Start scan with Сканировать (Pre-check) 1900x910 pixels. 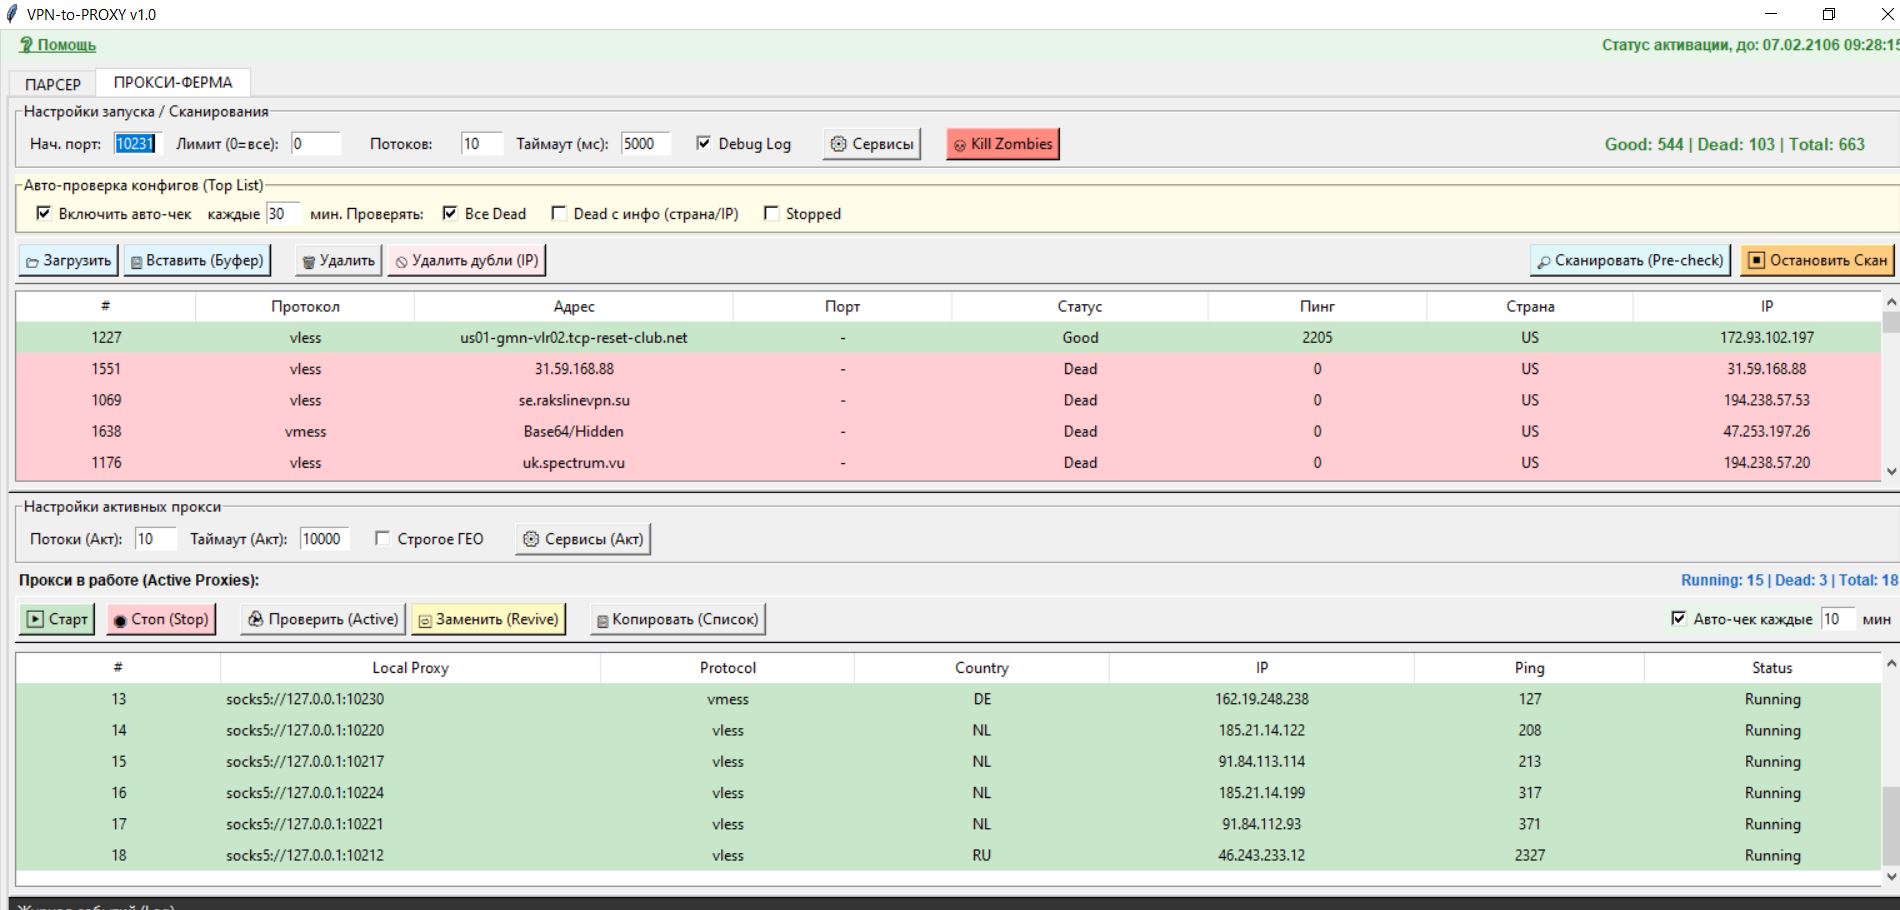[x=1631, y=261]
